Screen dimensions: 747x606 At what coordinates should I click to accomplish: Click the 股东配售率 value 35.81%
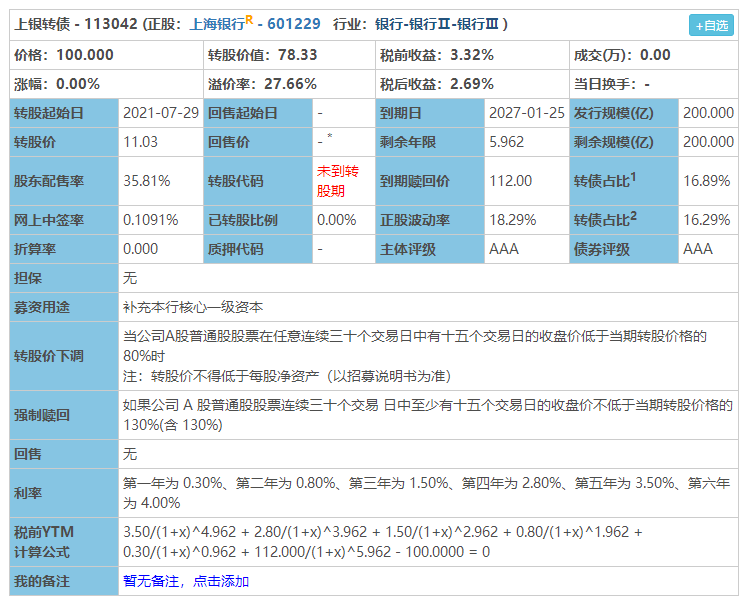(146, 181)
